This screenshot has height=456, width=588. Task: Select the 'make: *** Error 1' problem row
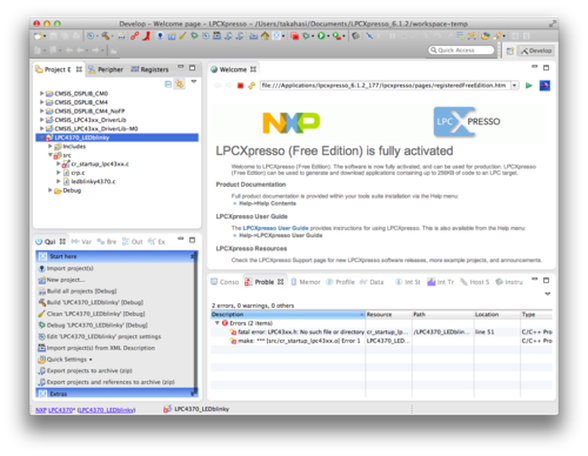(381, 340)
